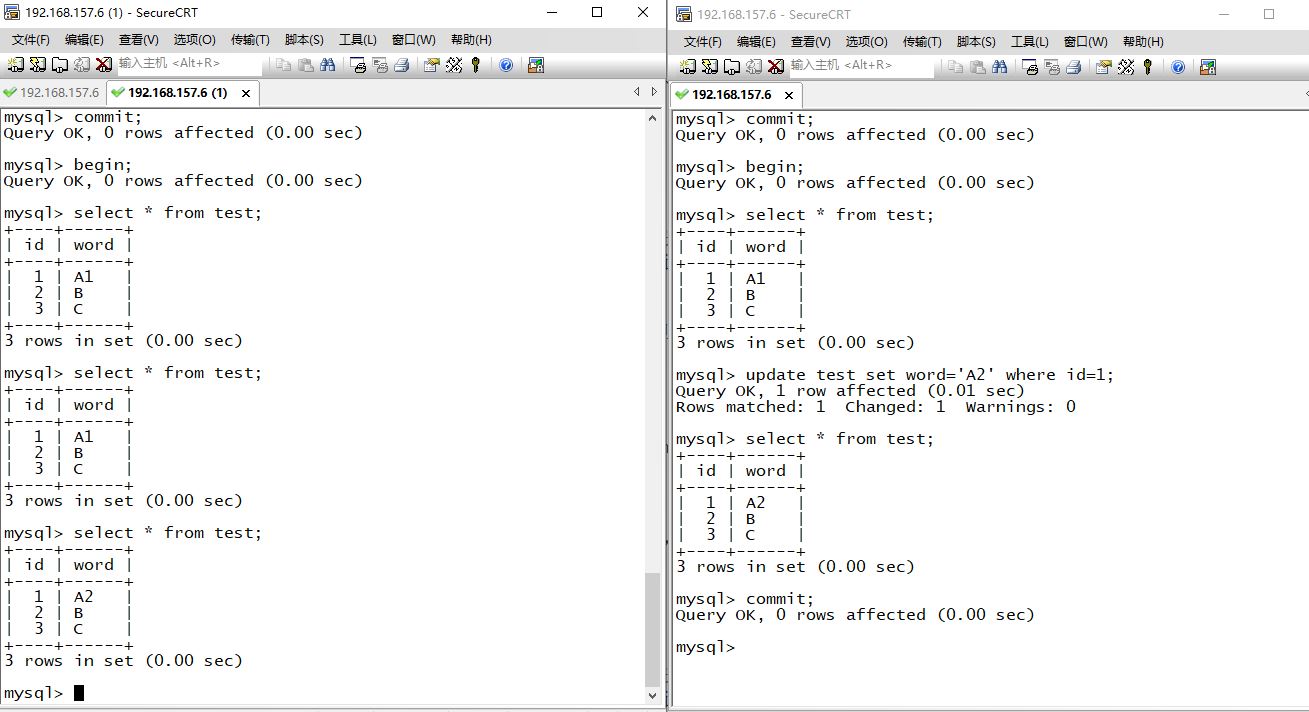This screenshot has width=1309, height=712.
Task: Click Quick Connect icon in right window toolbar
Action: (710, 66)
